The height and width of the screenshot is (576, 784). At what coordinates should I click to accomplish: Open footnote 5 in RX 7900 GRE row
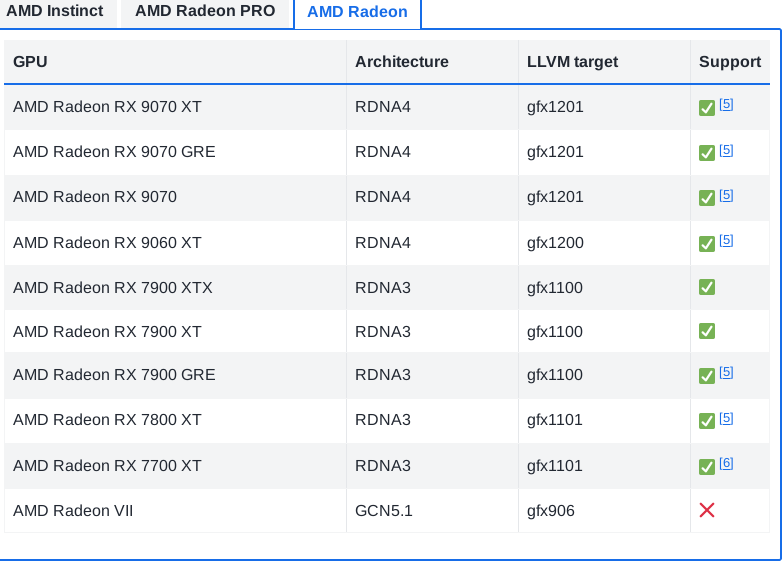click(726, 372)
